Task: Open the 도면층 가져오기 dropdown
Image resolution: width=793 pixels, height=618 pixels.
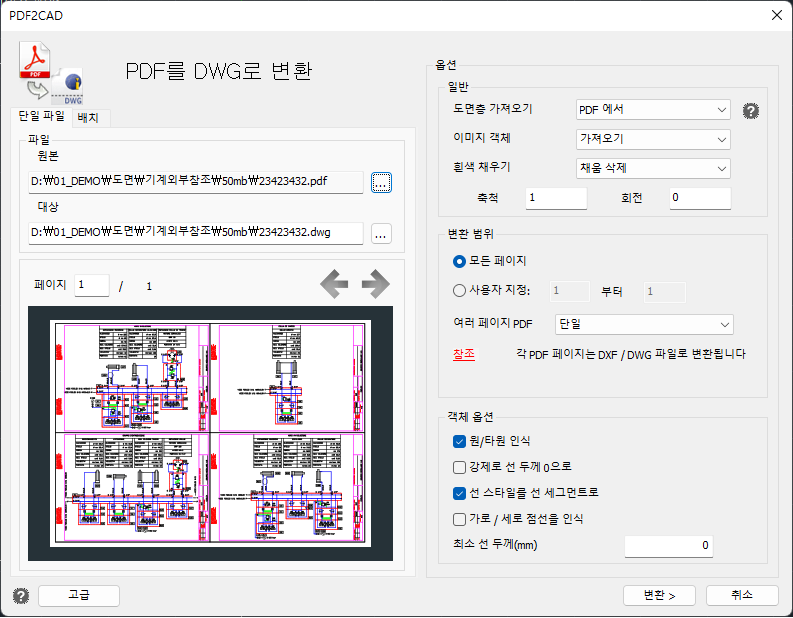Action: pyautogui.click(x=653, y=110)
